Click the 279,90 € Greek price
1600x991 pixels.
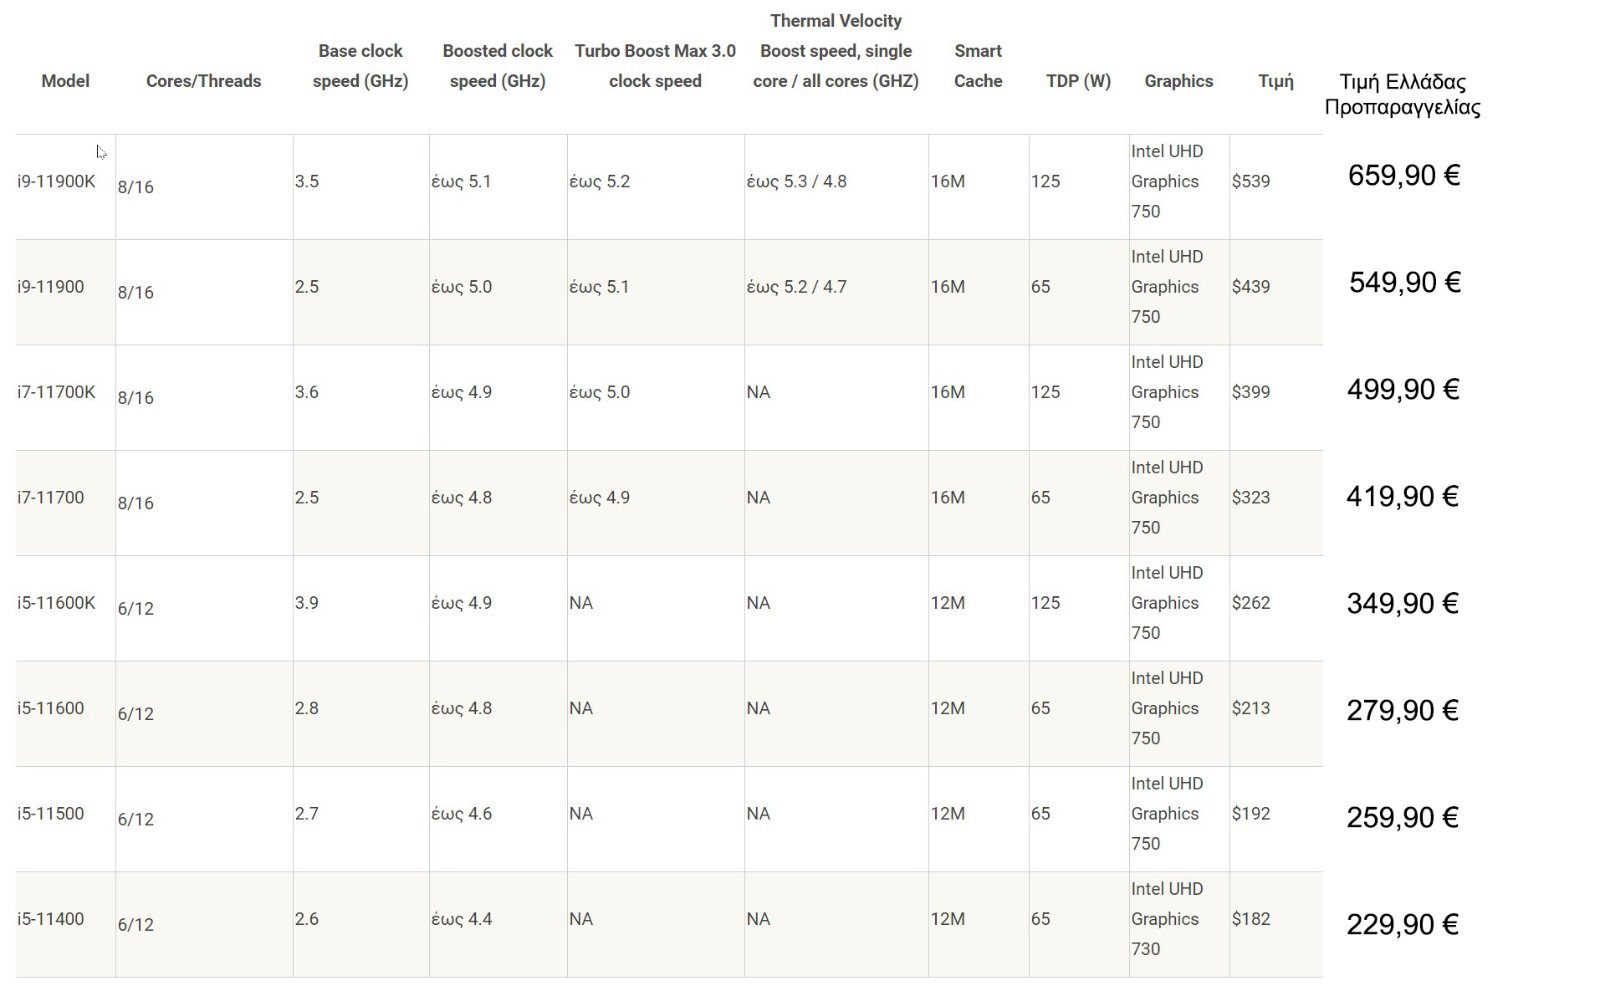[x=1403, y=711]
